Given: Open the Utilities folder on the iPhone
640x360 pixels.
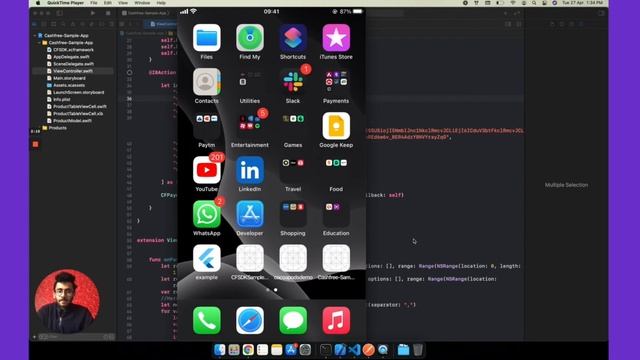Looking at the screenshot, I should click(250, 82).
